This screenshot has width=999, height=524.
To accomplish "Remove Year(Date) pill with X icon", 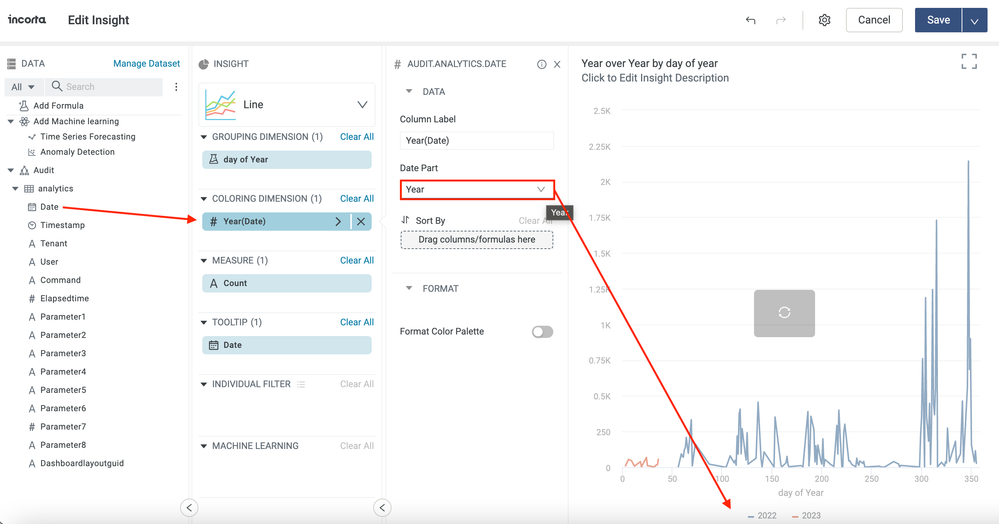I will click(x=361, y=221).
